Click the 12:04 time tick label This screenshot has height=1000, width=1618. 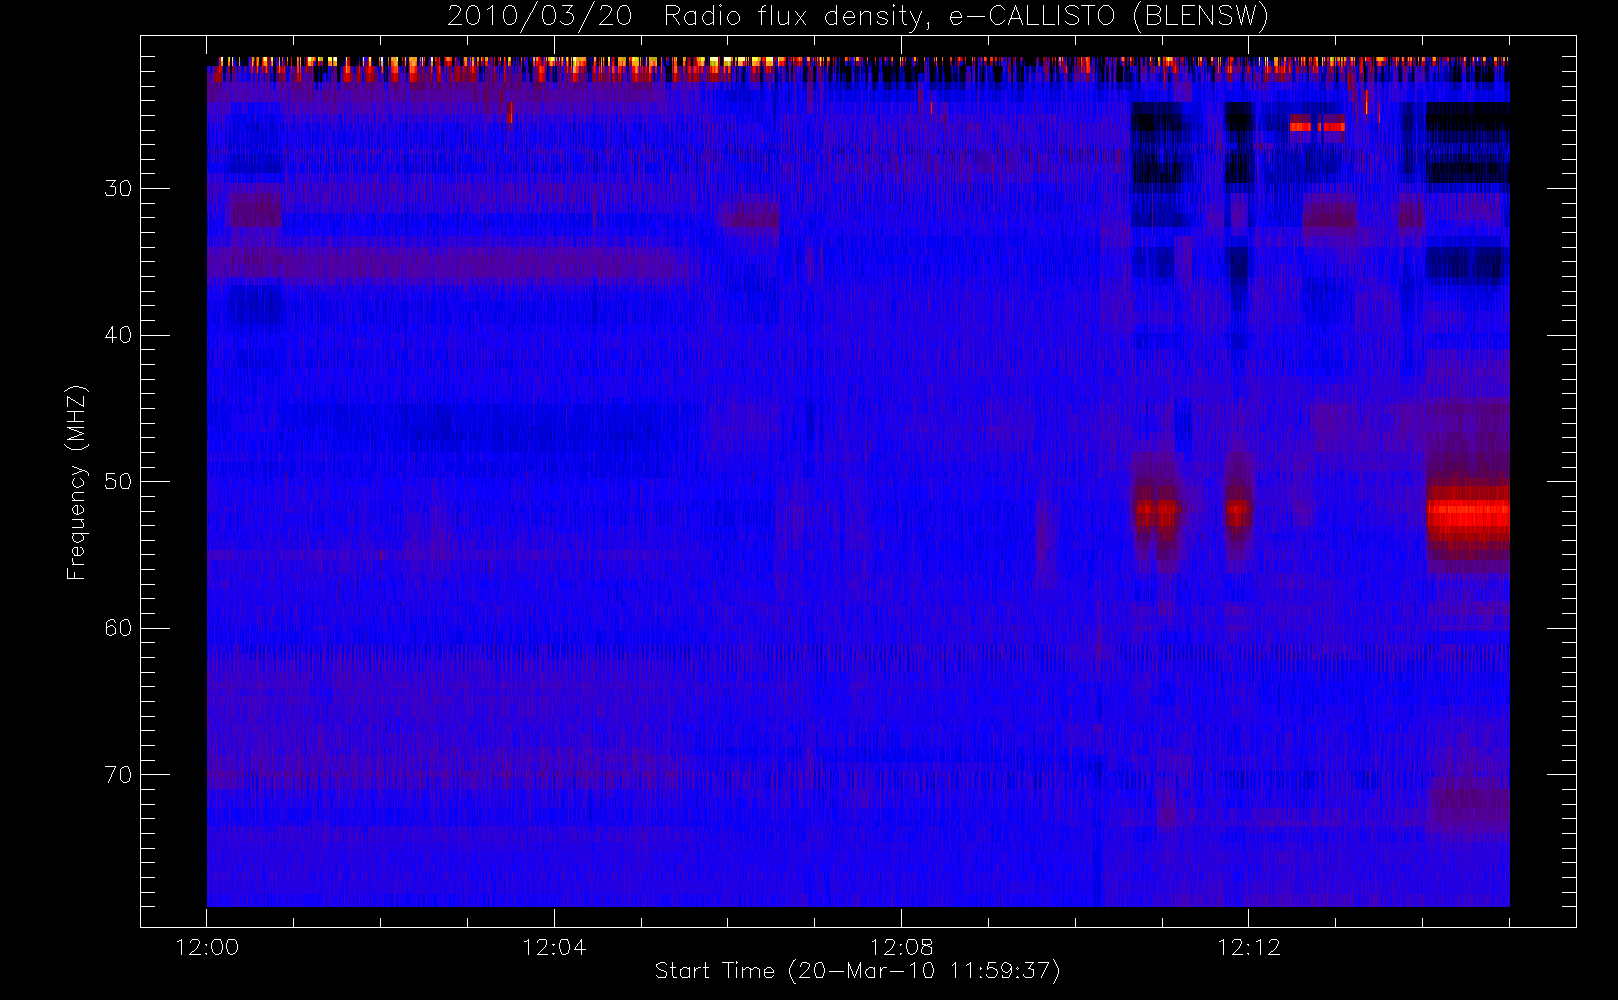(x=554, y=947)
